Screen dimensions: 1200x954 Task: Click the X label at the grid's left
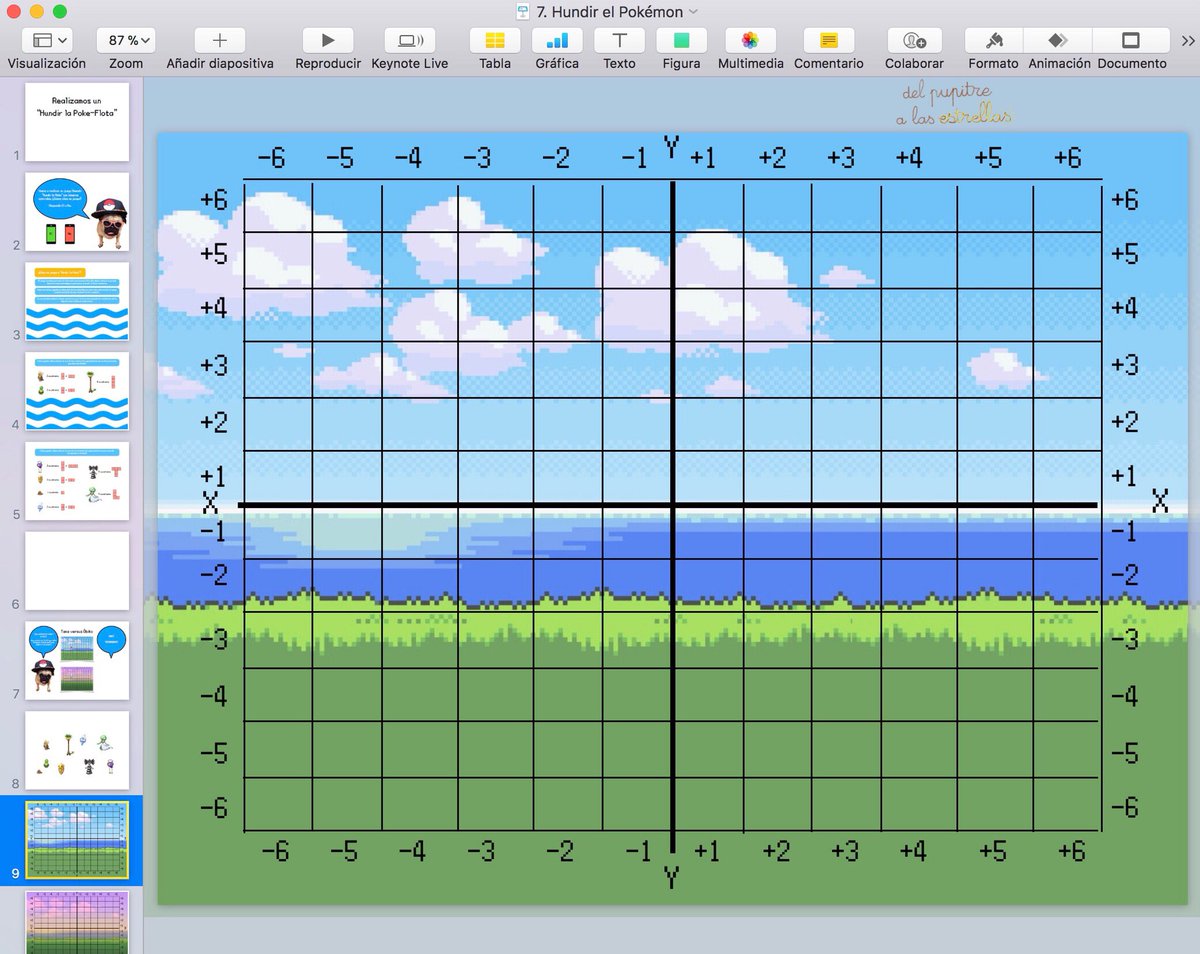coord(210,501)
